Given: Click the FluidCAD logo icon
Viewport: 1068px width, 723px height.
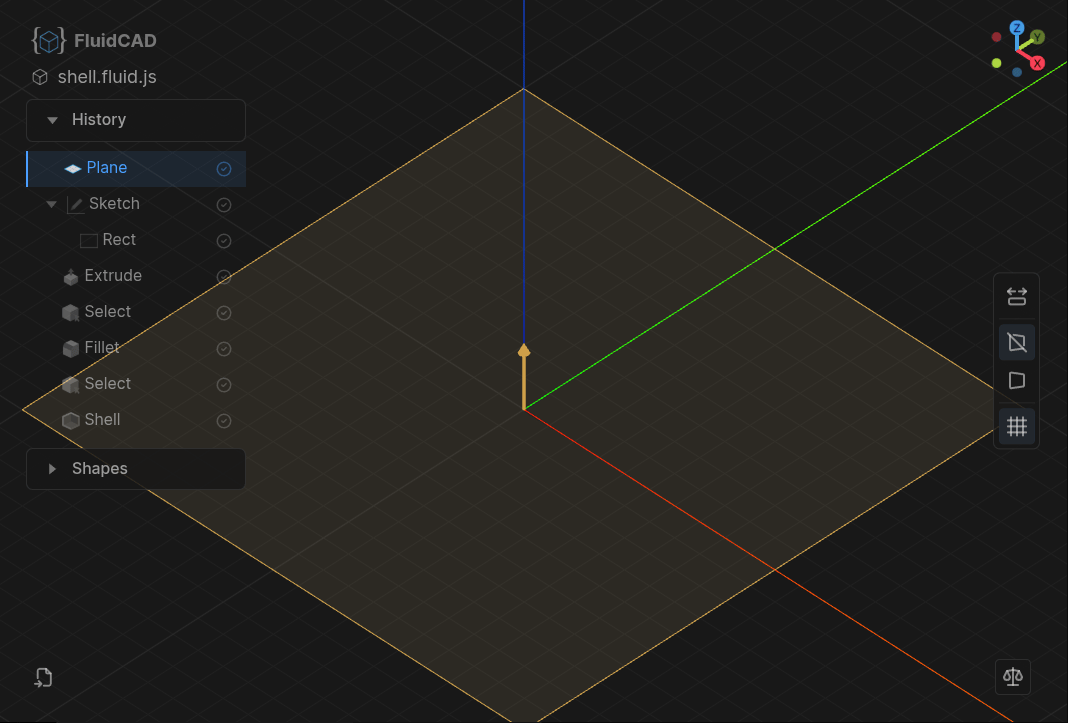Looking at the screenshot, I should [x=48, y=41].
